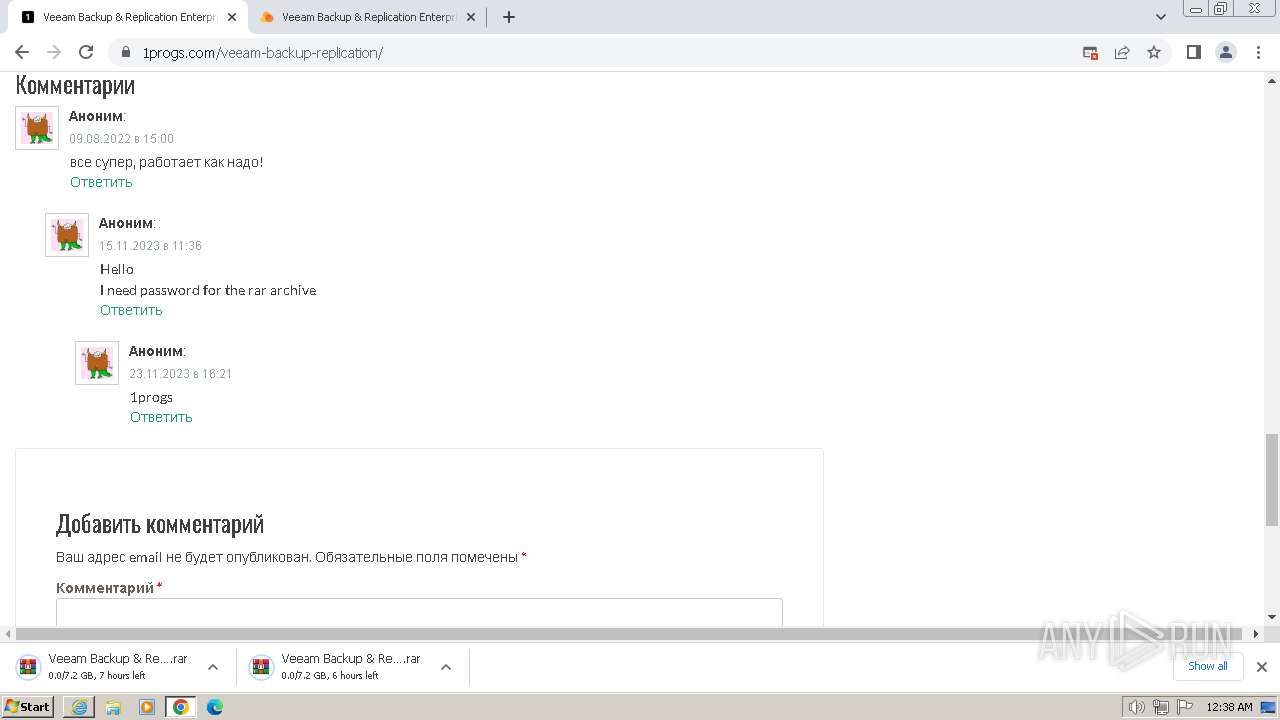Open the volume icon in system tray

tap(1137, 707)
